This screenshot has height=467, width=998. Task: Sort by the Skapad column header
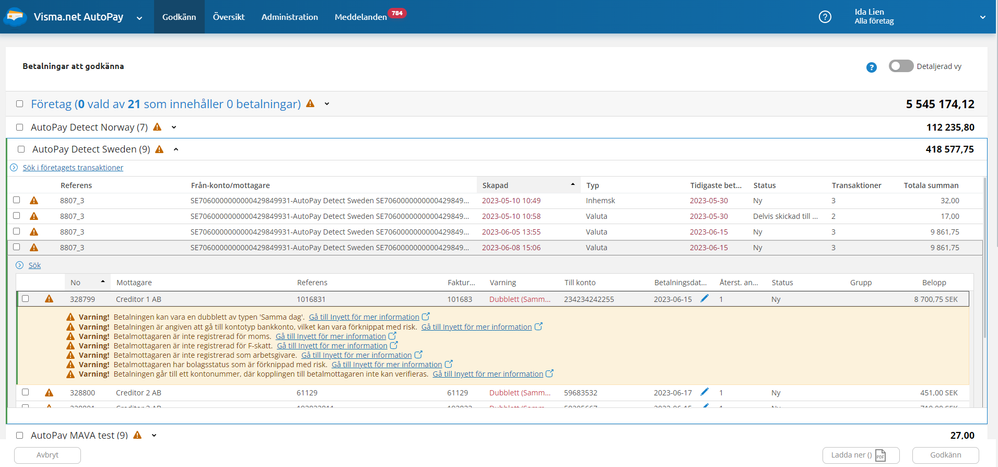coord(529,185)
